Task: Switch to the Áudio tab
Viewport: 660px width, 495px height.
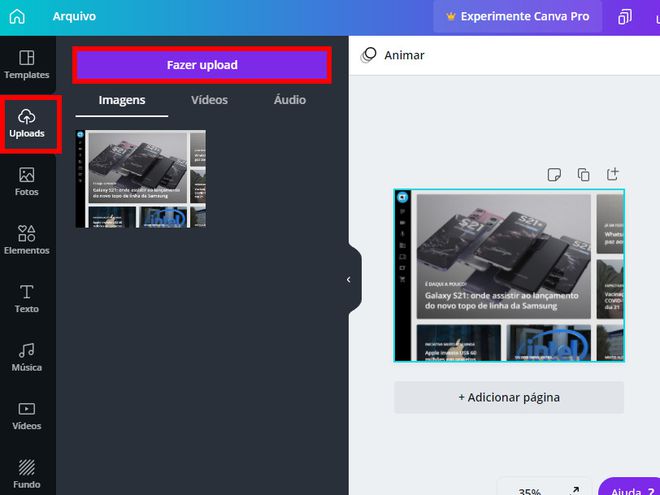Action: (290, 100)
